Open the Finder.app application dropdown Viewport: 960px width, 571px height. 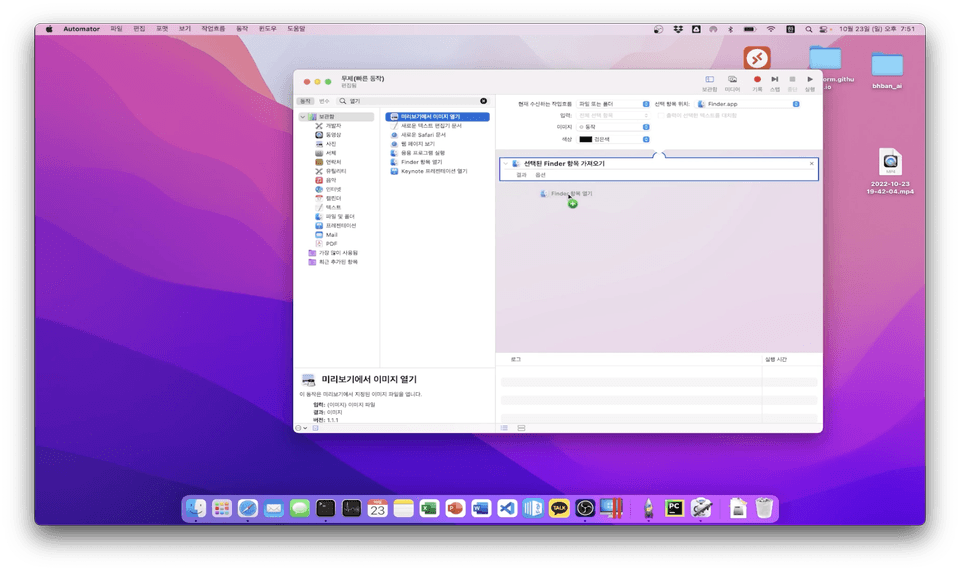tap(748, 104)
